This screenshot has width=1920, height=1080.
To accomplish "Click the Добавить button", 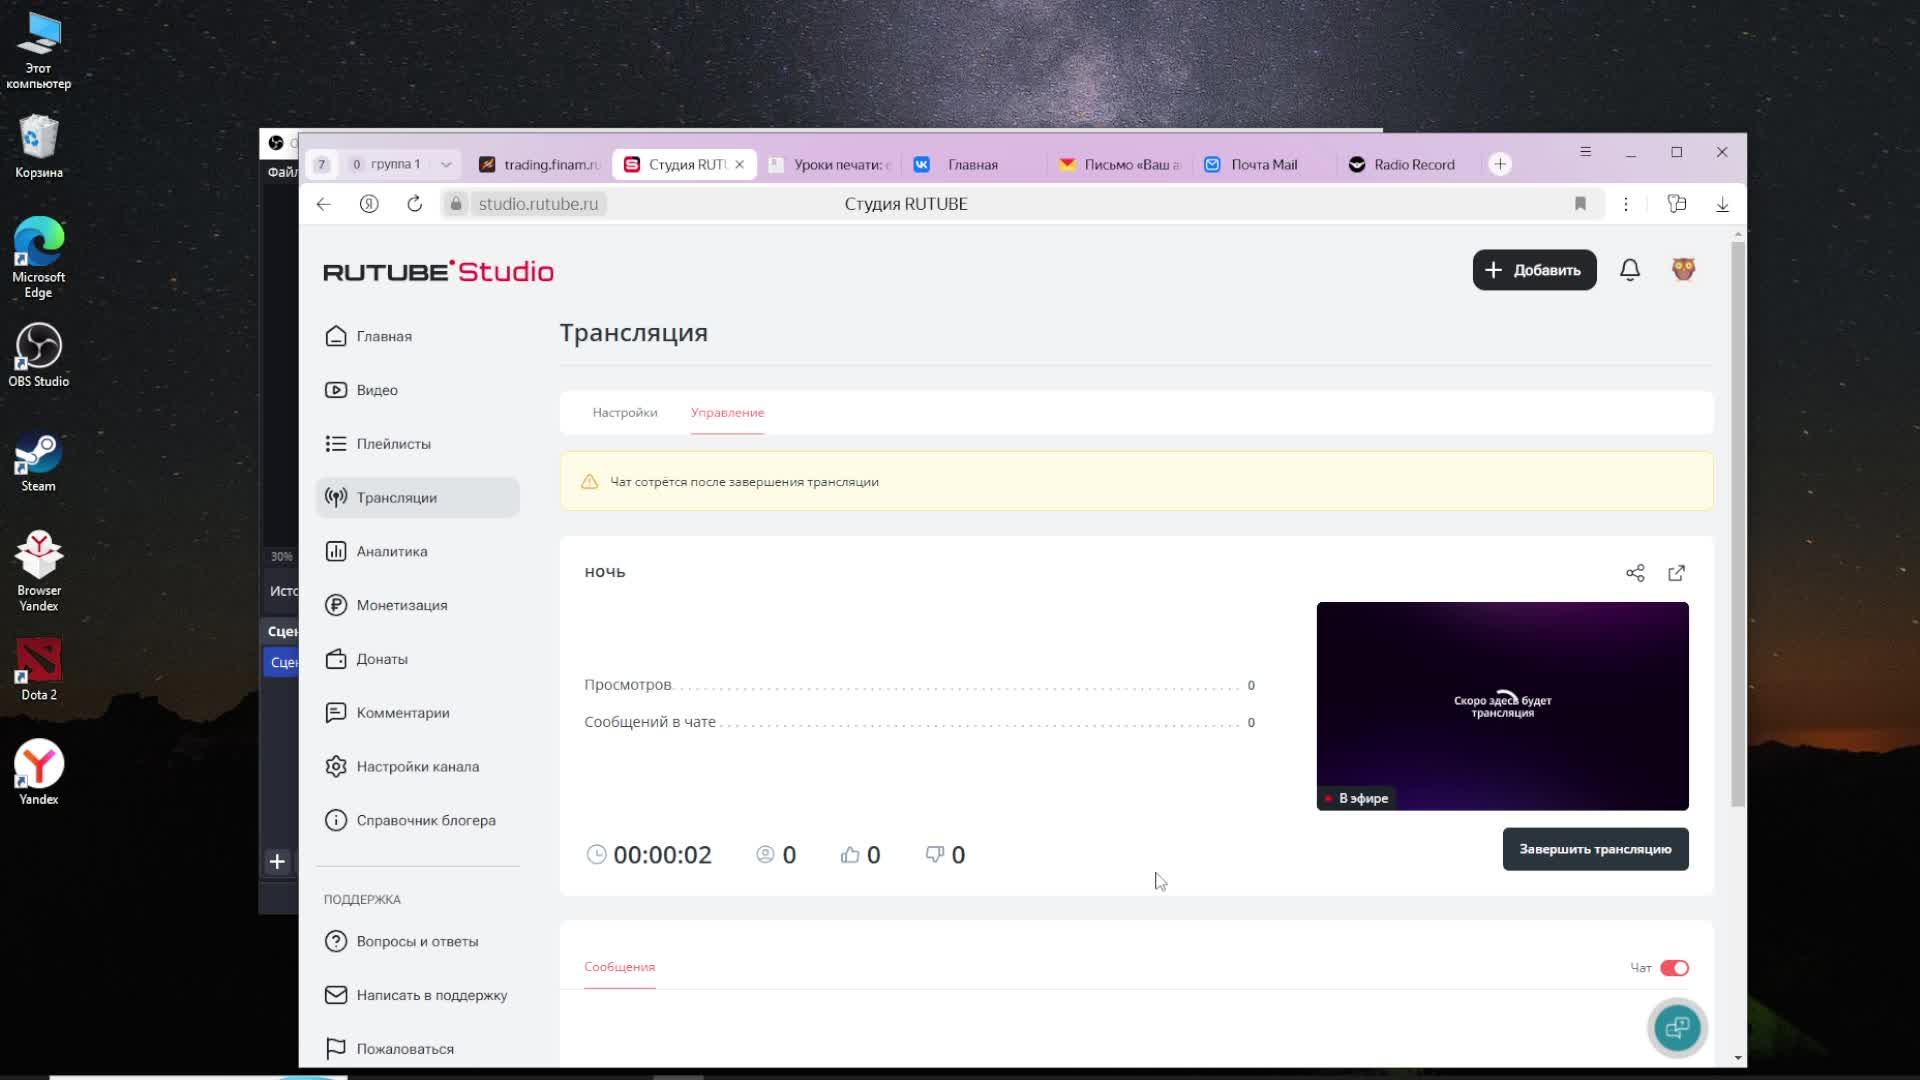I will [1533, 270].
